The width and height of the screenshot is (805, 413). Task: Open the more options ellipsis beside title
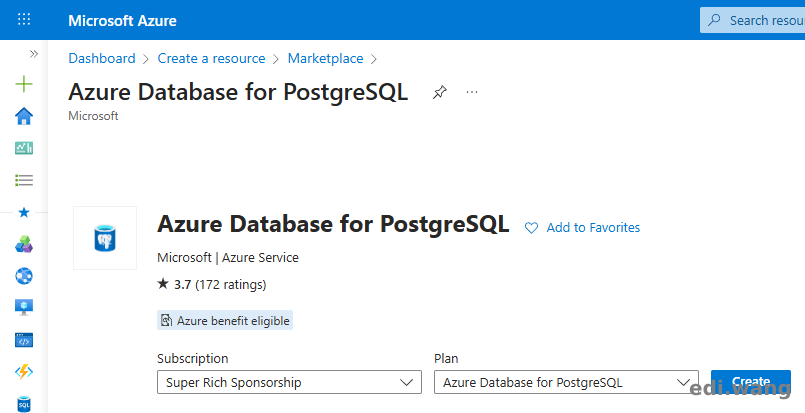(x=472, y=92)
